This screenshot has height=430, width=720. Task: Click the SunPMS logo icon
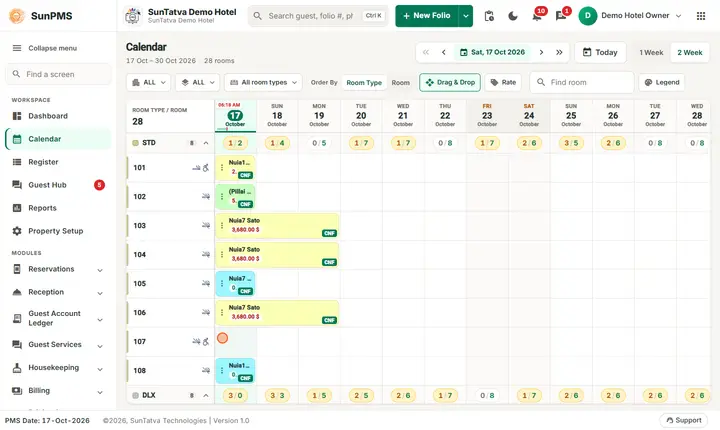click(17, 16)
